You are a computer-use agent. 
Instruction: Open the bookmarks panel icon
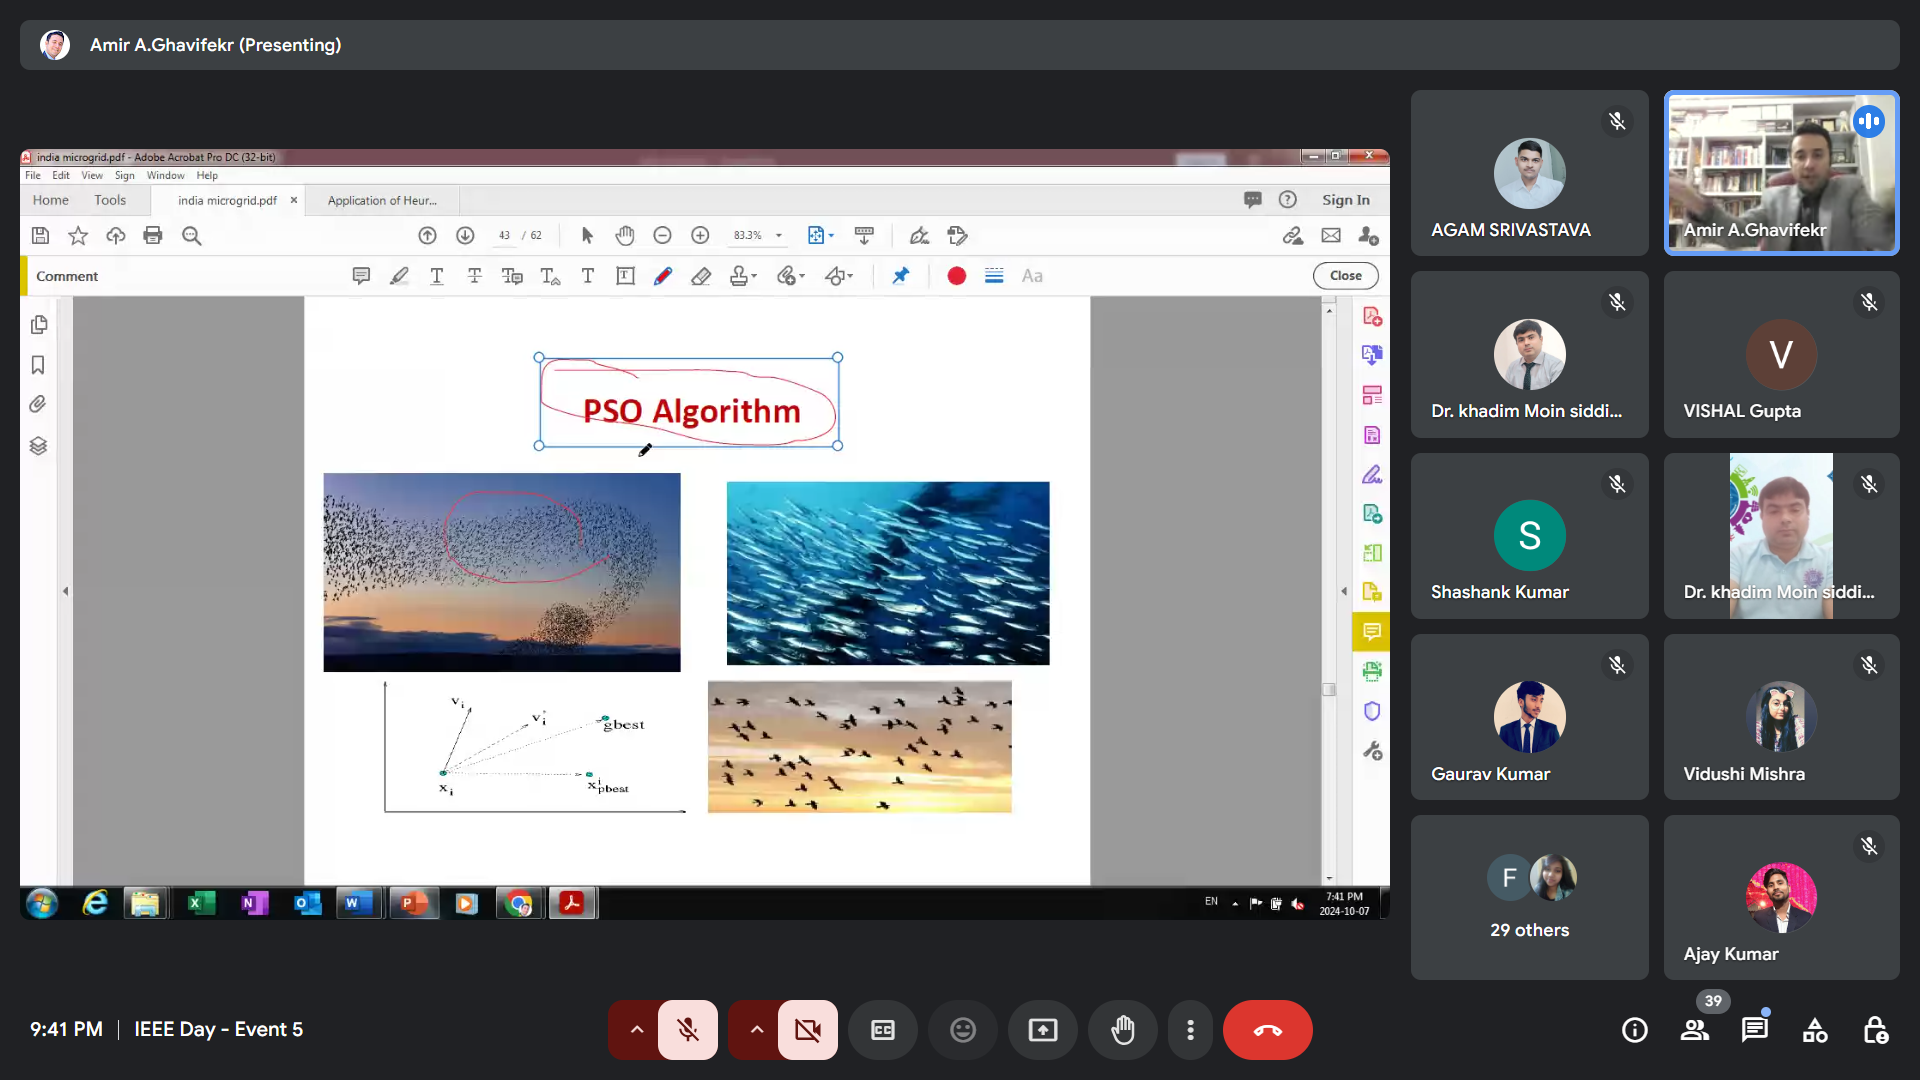point(38,365)
